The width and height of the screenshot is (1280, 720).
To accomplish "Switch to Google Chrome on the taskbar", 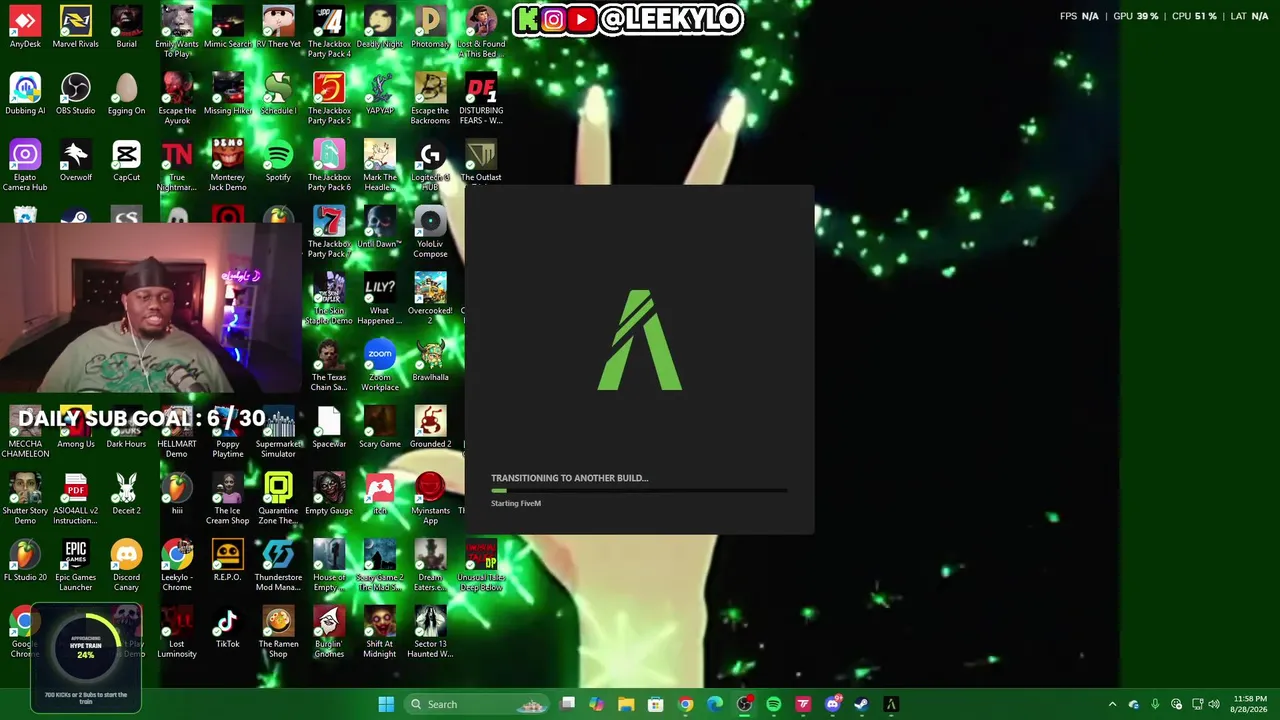I will [685, 704].
